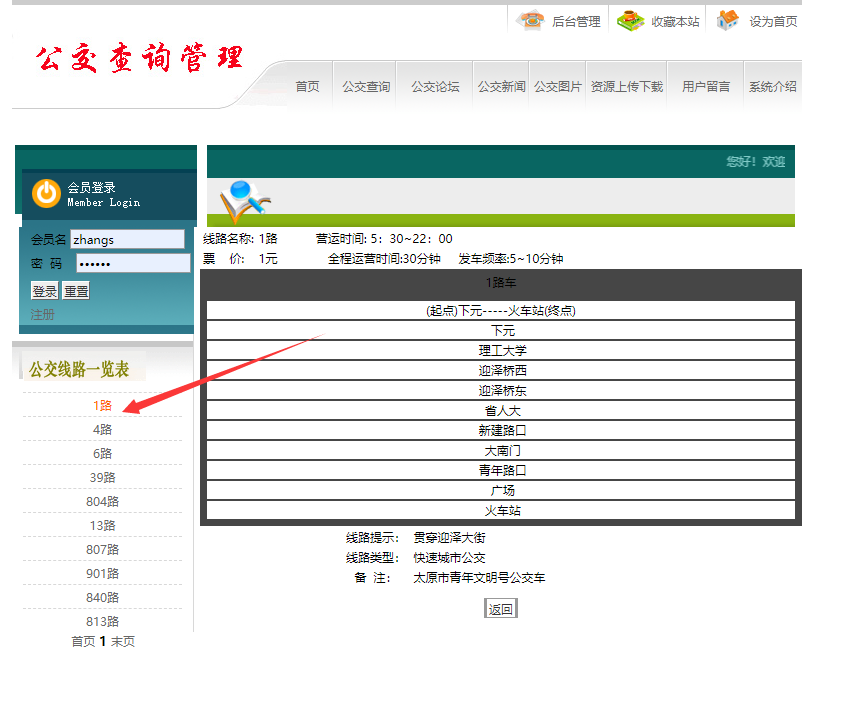This screenshot has width=841, height=712.
Task: Open 公交论坛 menu item
Action: pos(435,86)
